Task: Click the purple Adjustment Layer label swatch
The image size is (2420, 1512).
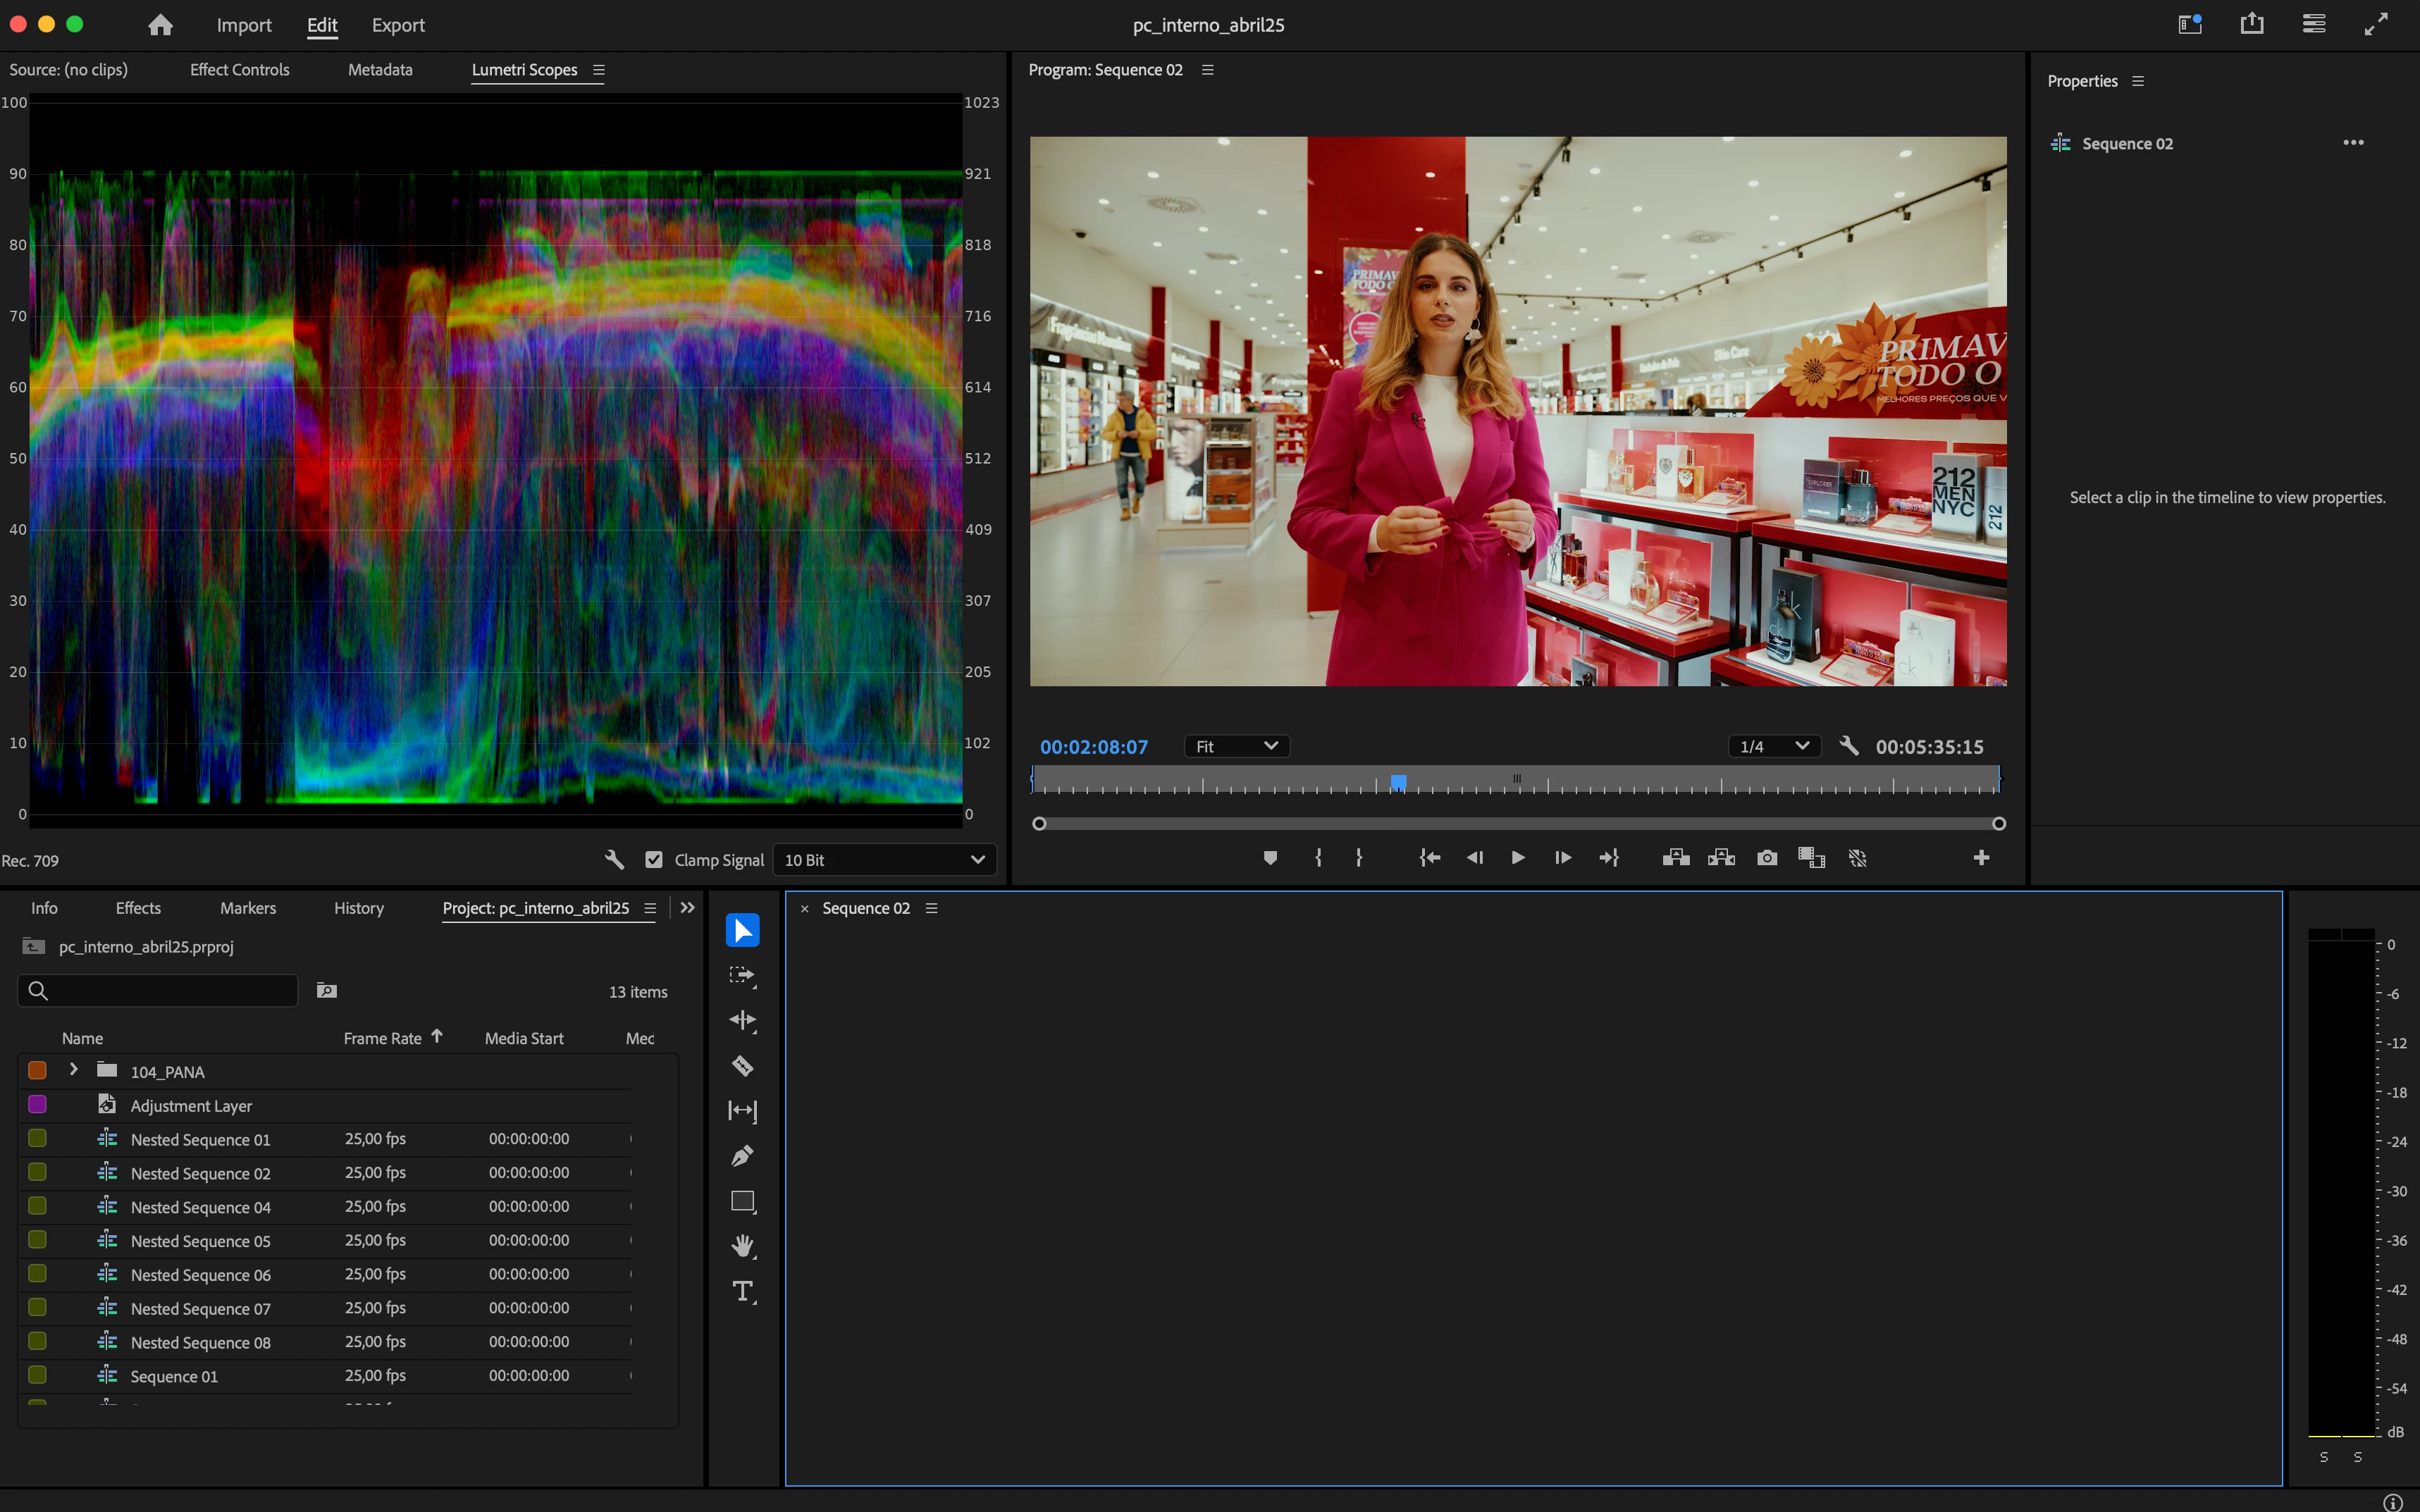Action: tap(38, 1105)
